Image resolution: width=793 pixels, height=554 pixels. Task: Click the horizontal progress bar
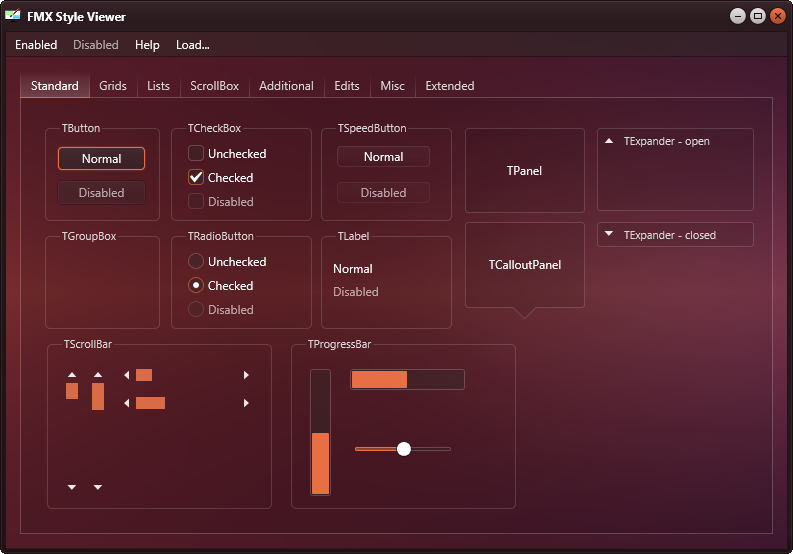(x=407, y=379)
